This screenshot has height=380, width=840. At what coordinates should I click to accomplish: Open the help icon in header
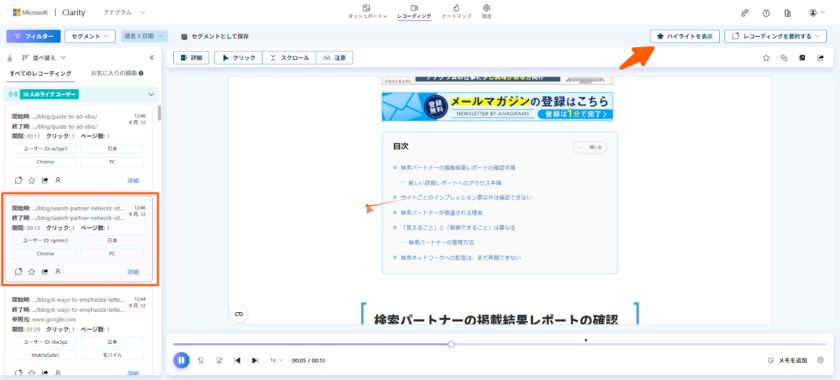766,12
